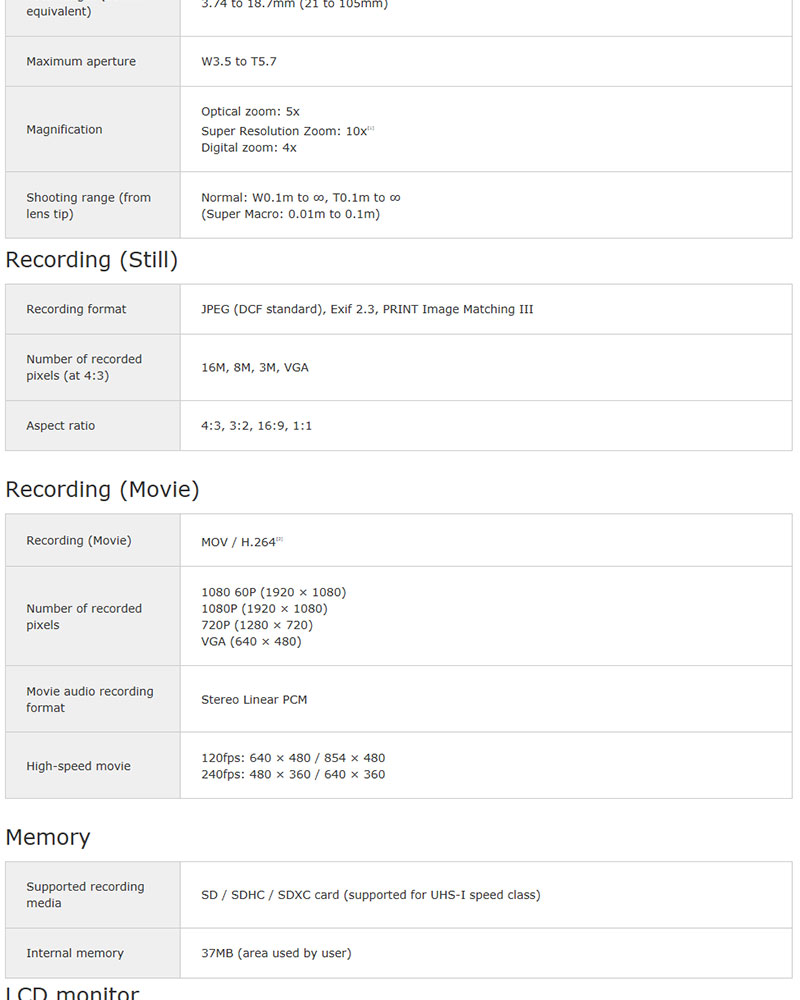Open the footnote marker after MOV / H.264

[x=280, y=540]
